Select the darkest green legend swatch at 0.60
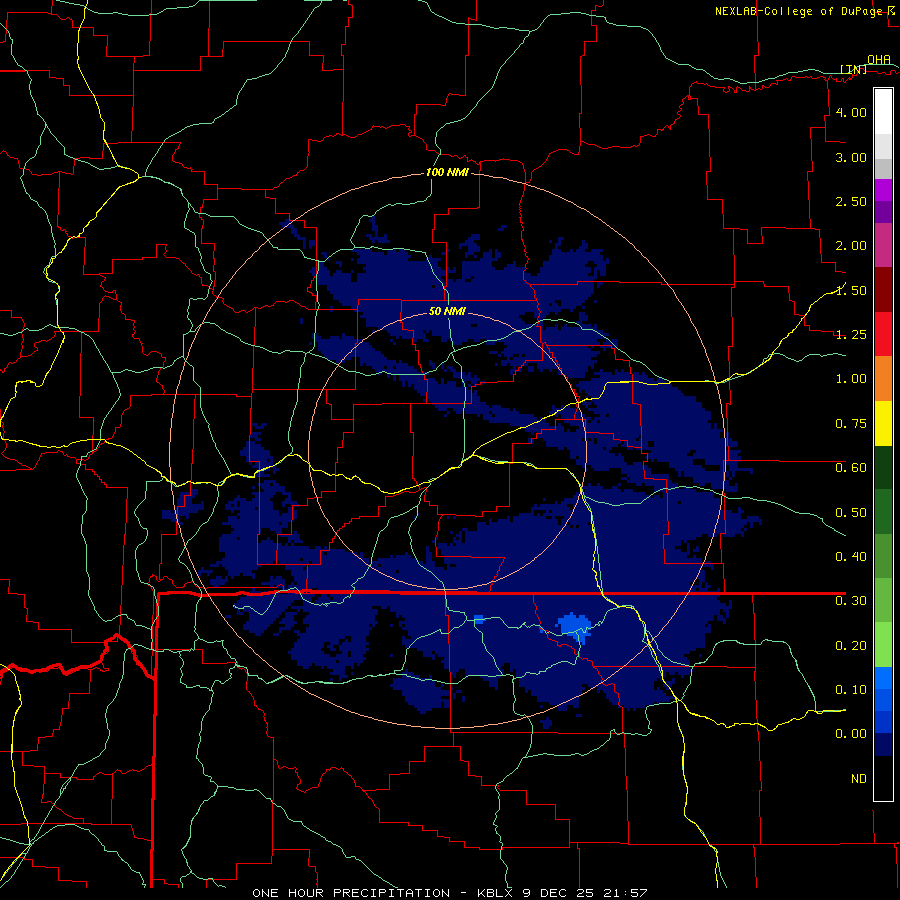This screenshot has width=900, height=900. coord(883,467)
